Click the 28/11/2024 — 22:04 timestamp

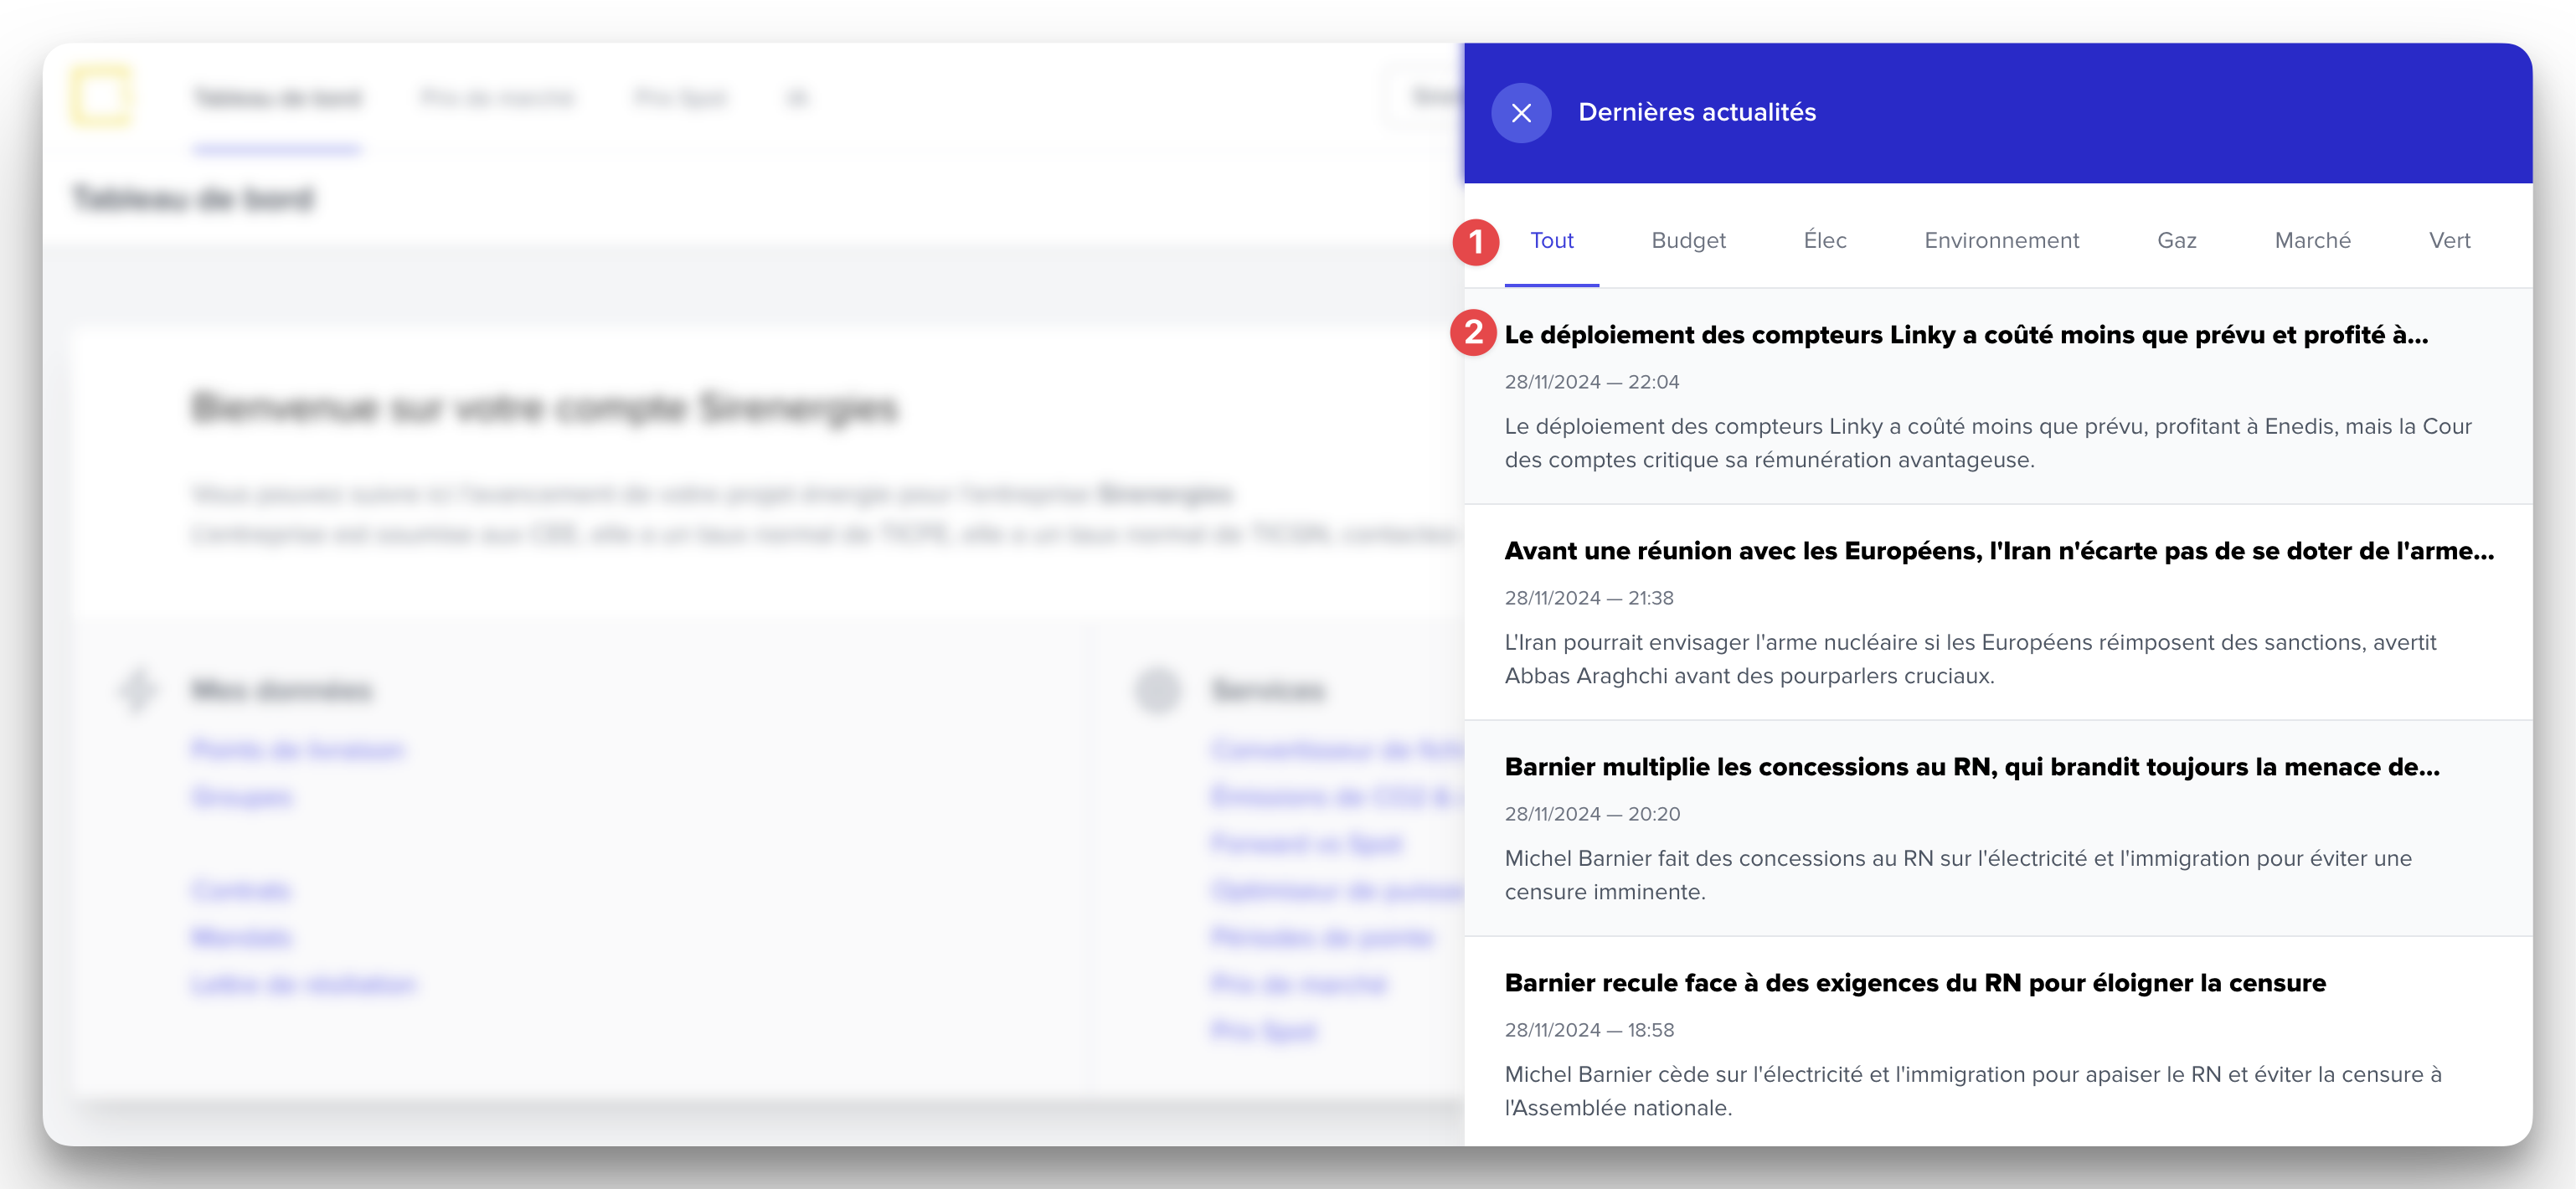click(1591, 382)
